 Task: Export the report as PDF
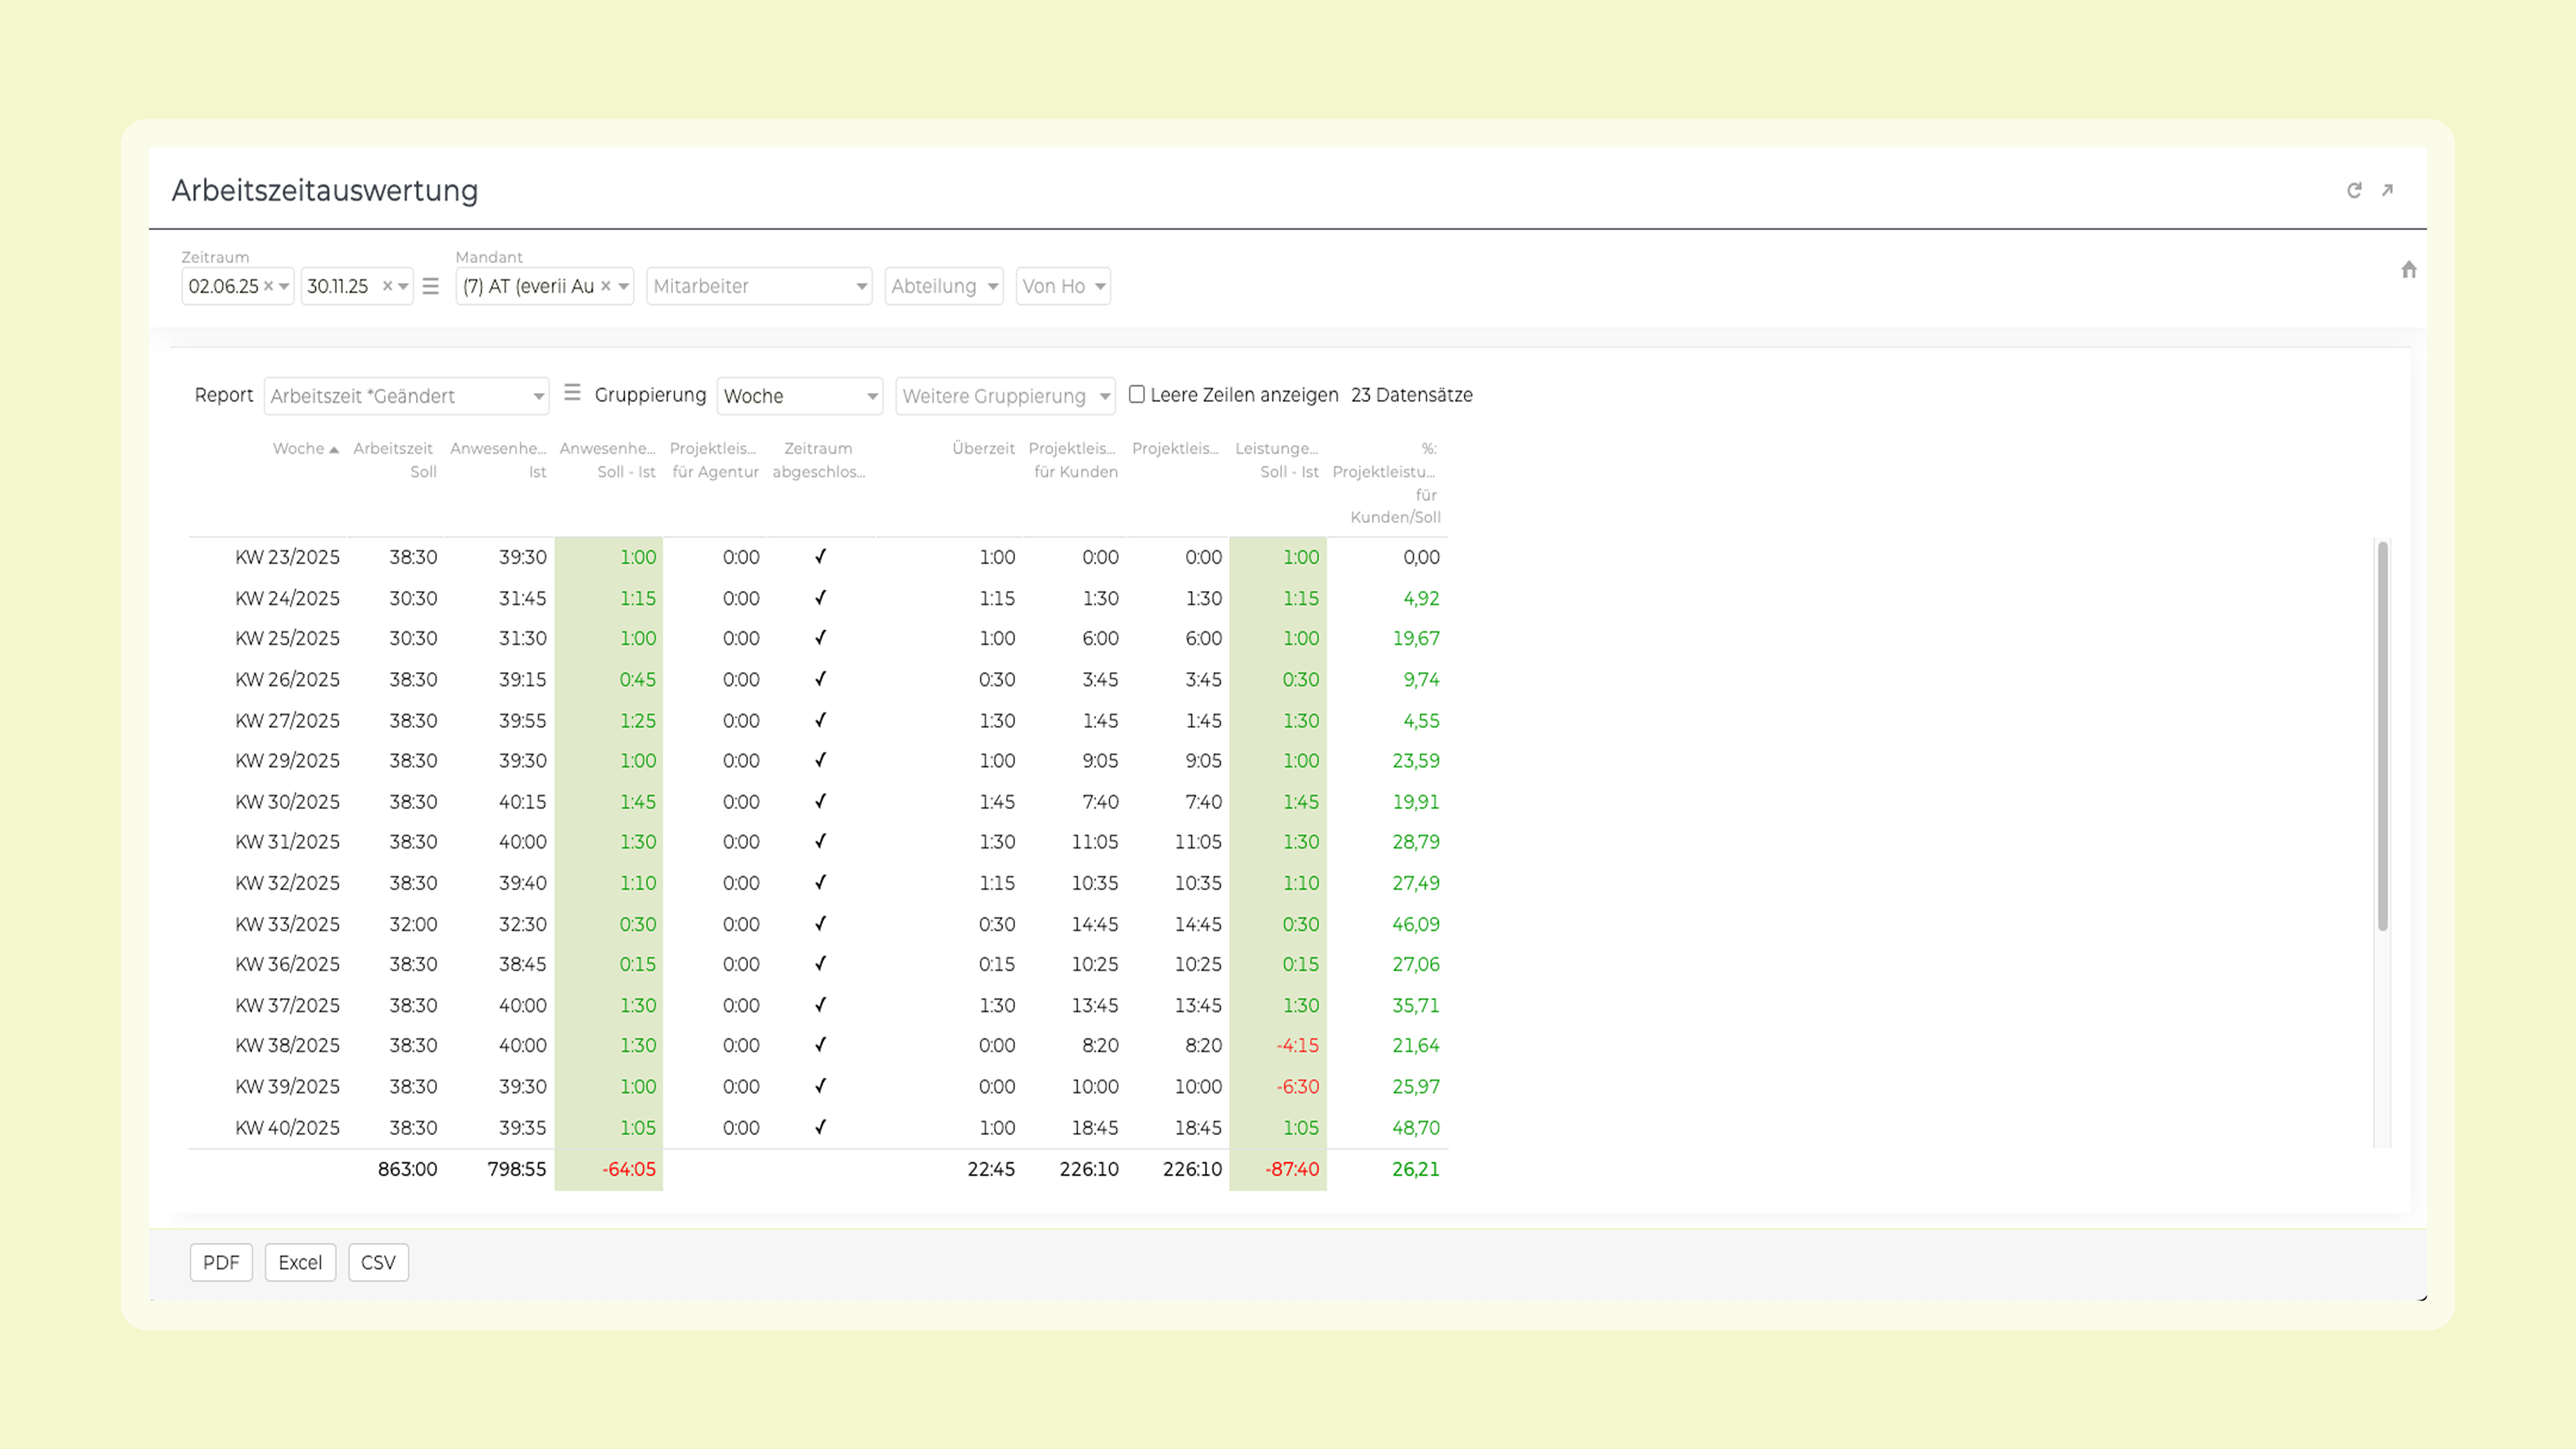221,1262
